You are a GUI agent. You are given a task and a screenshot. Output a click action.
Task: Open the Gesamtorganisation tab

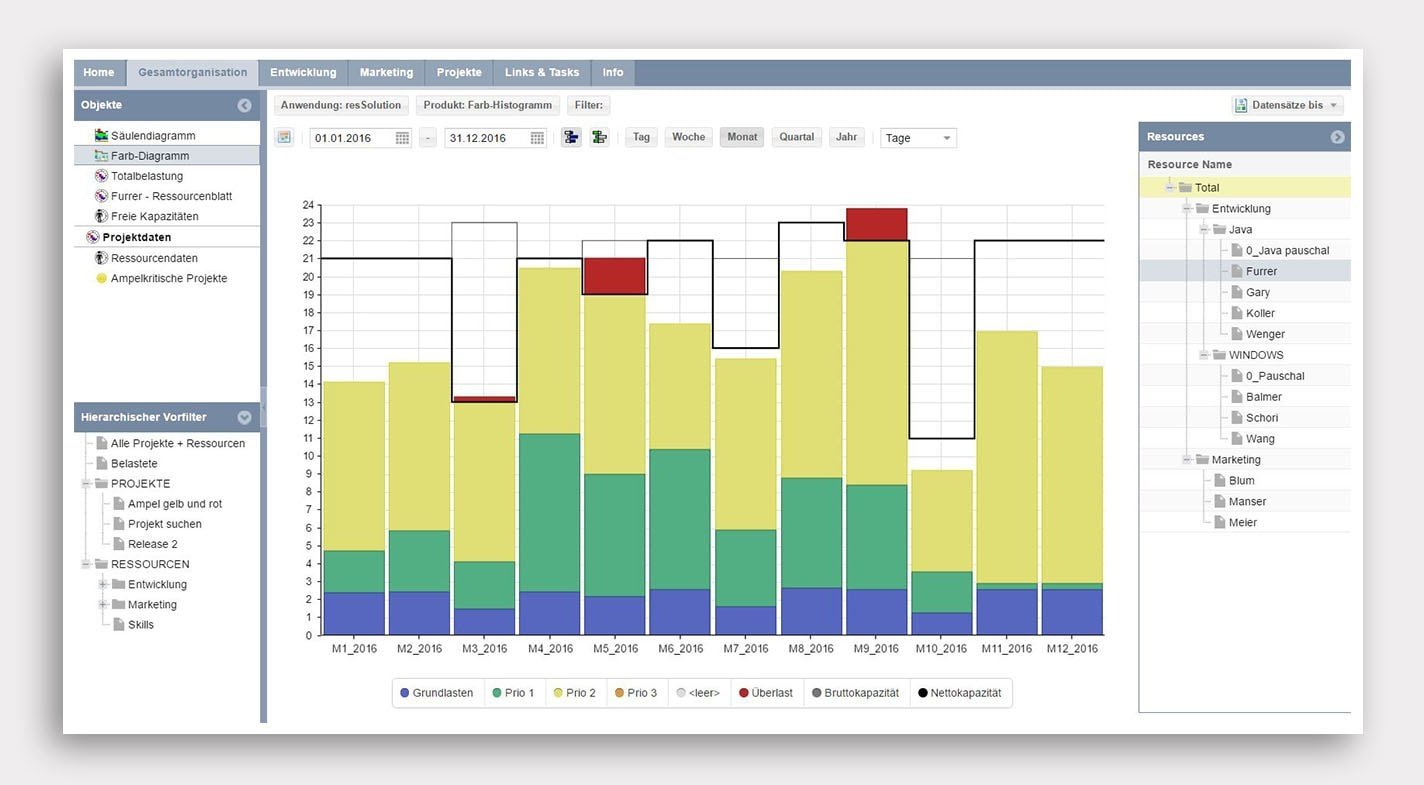point(193,72)
